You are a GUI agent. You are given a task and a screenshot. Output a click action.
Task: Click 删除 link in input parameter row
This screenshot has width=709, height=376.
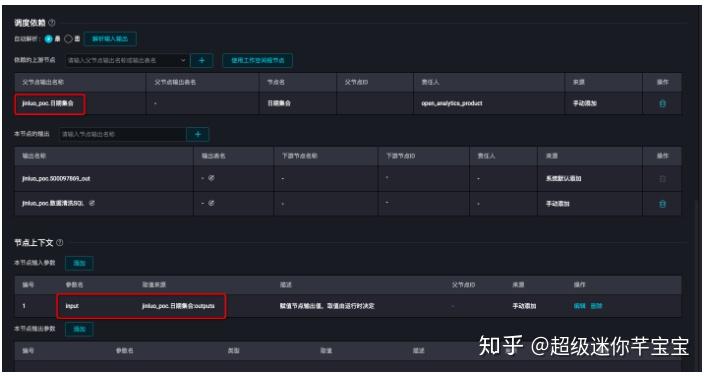(596, 306)
